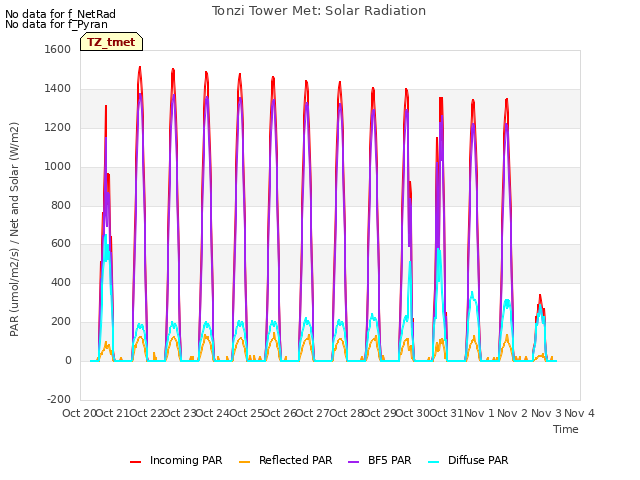Click the Time x-axis label
Viewport: 640px width, 480px height.
566,429
